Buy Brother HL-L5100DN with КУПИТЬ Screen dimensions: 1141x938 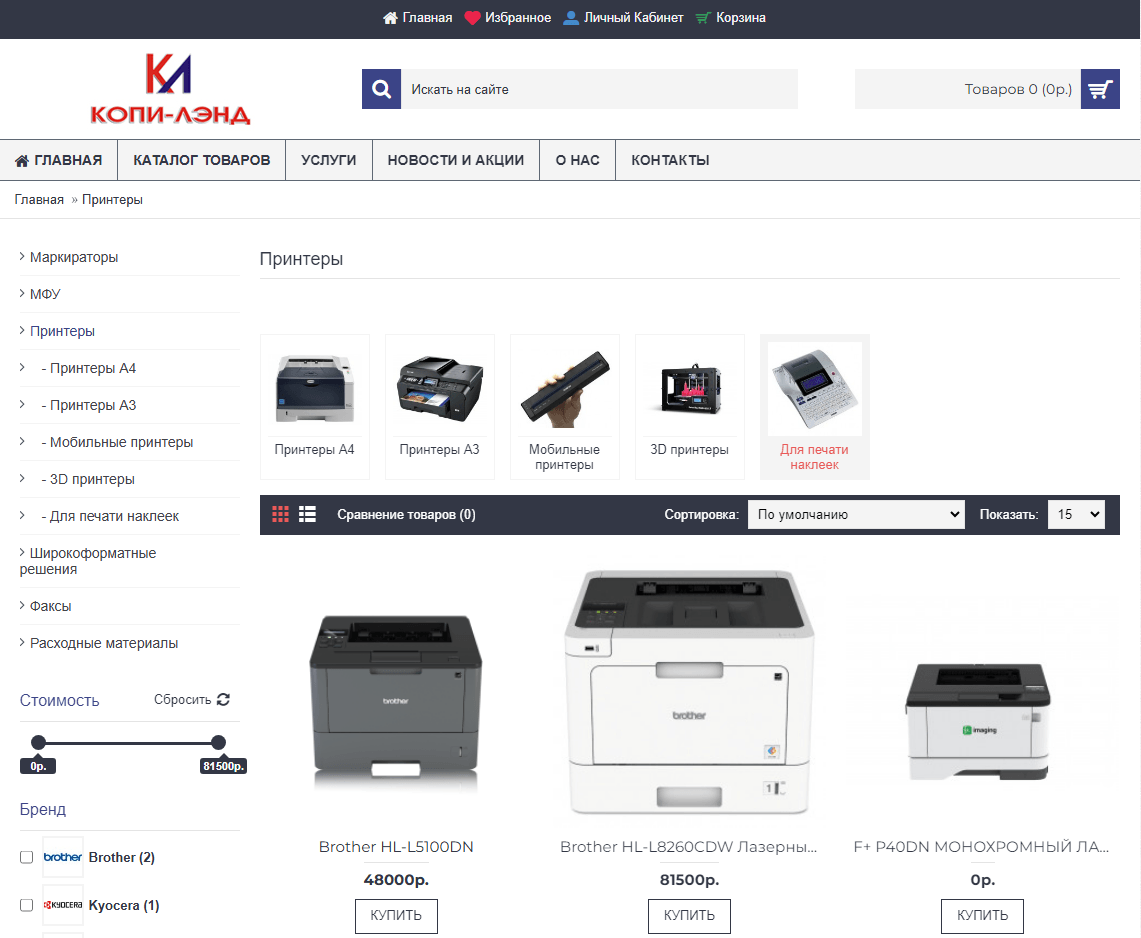396,915
